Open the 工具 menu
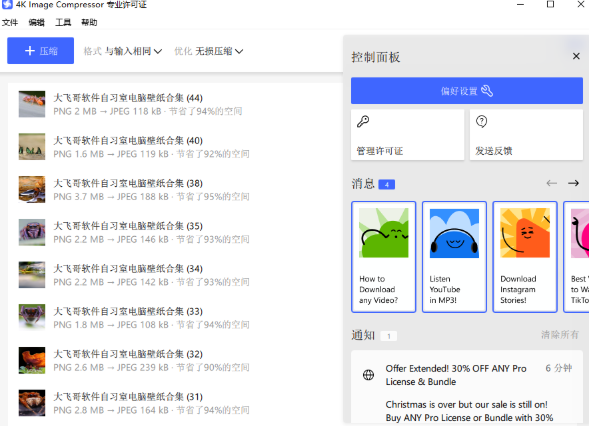The height and width of the screenshot is (426, 589). pos(63,23)
